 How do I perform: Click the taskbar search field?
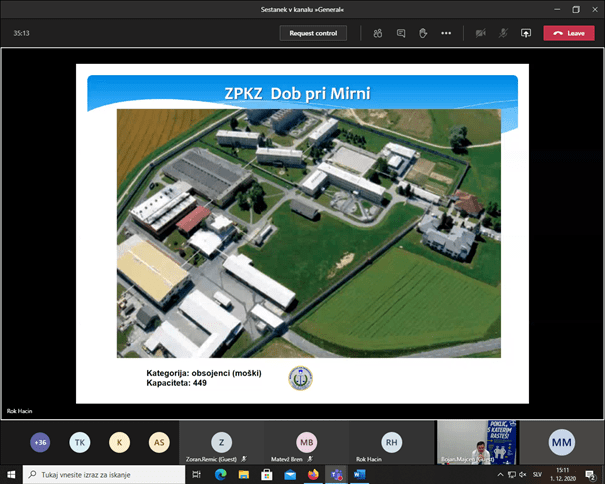click(104, 474)
